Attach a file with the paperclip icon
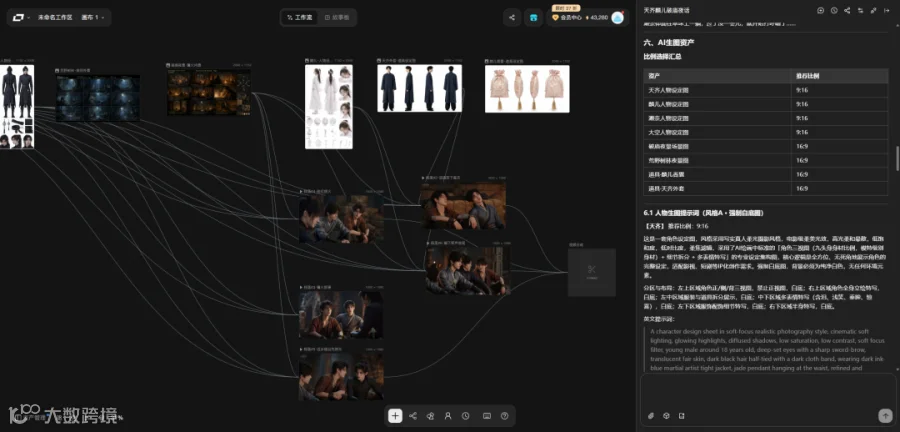This screenshot has width=900, height=432. [651, 415]
